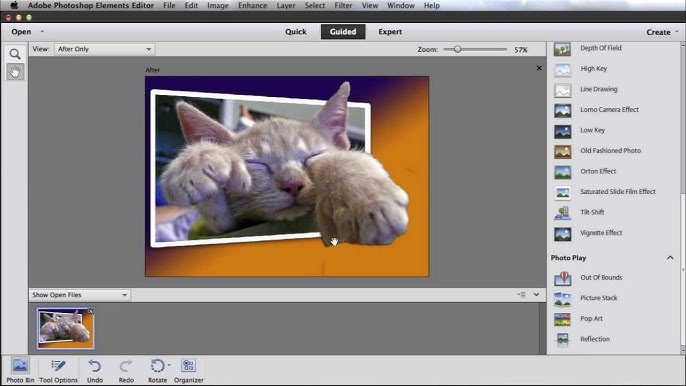Launch the Organizer

pos(189,370)
